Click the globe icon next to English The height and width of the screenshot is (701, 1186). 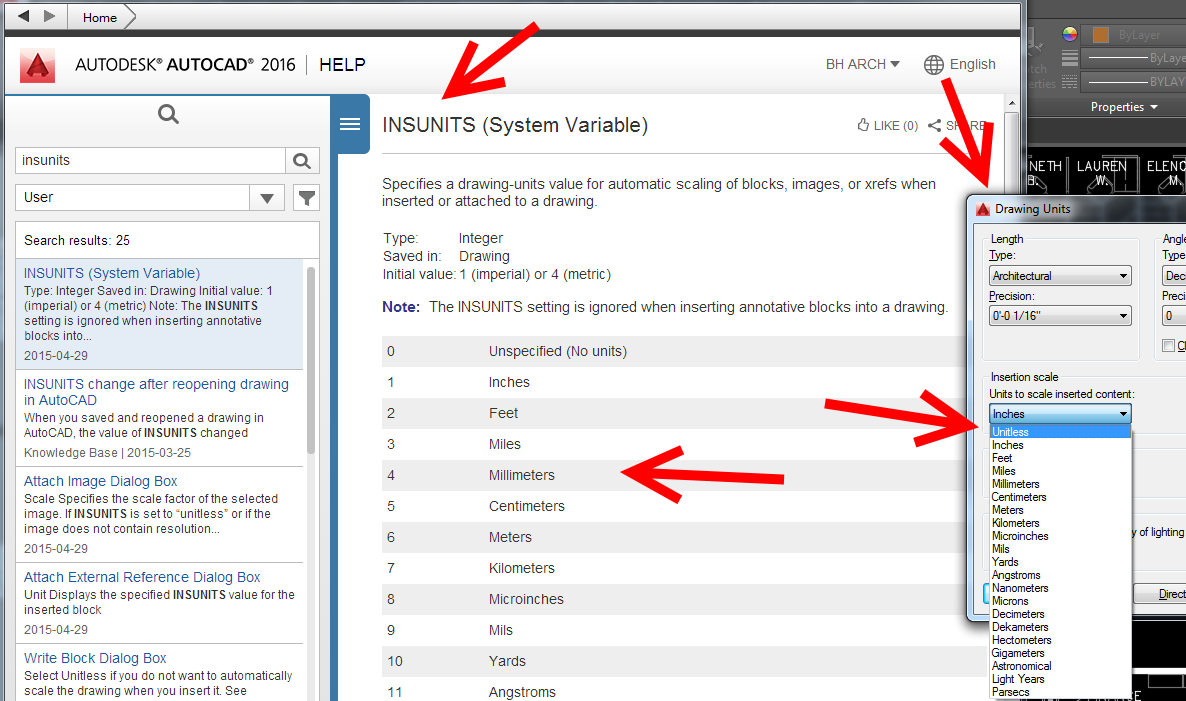(x=933, y=65)
